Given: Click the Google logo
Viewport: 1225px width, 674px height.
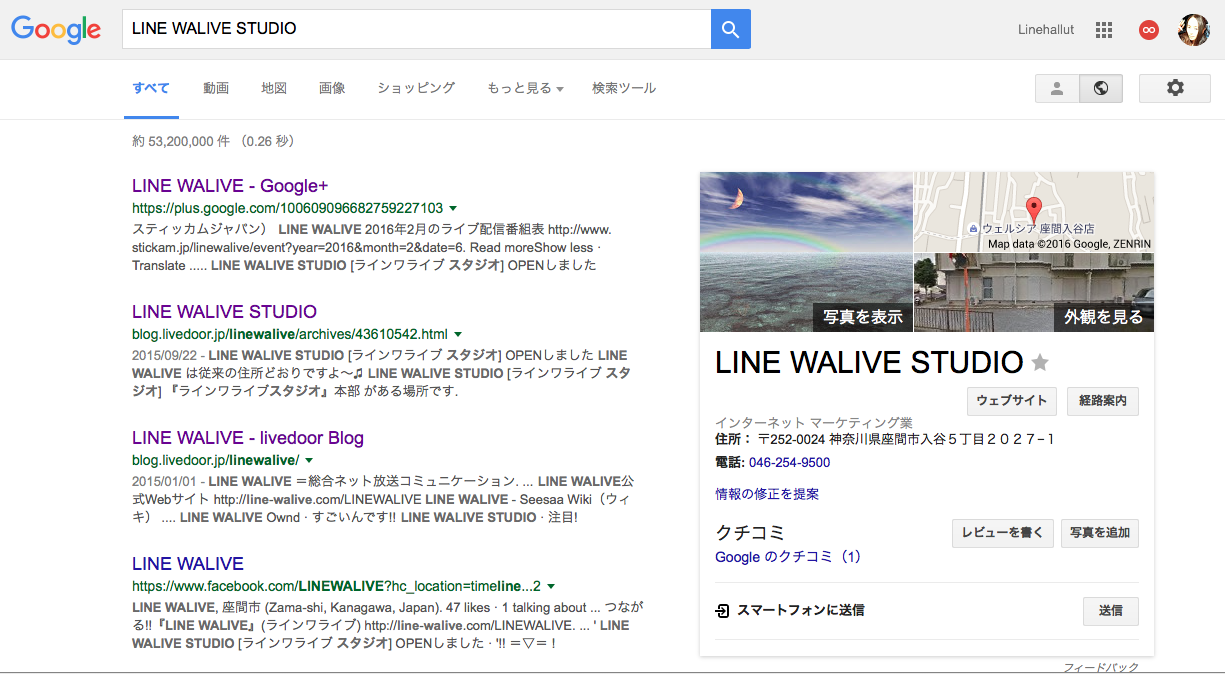Looking at the screenshot, I should click(x=56, y=29).
